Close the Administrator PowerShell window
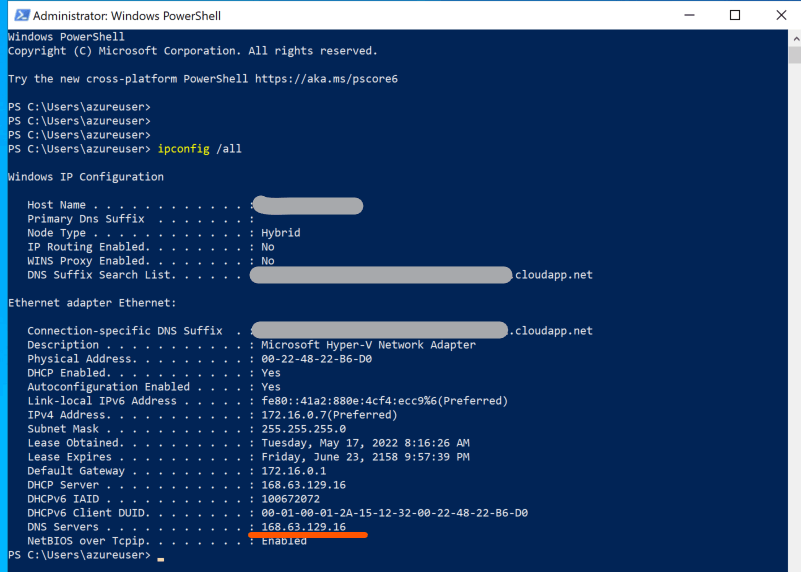 (781, 15)
